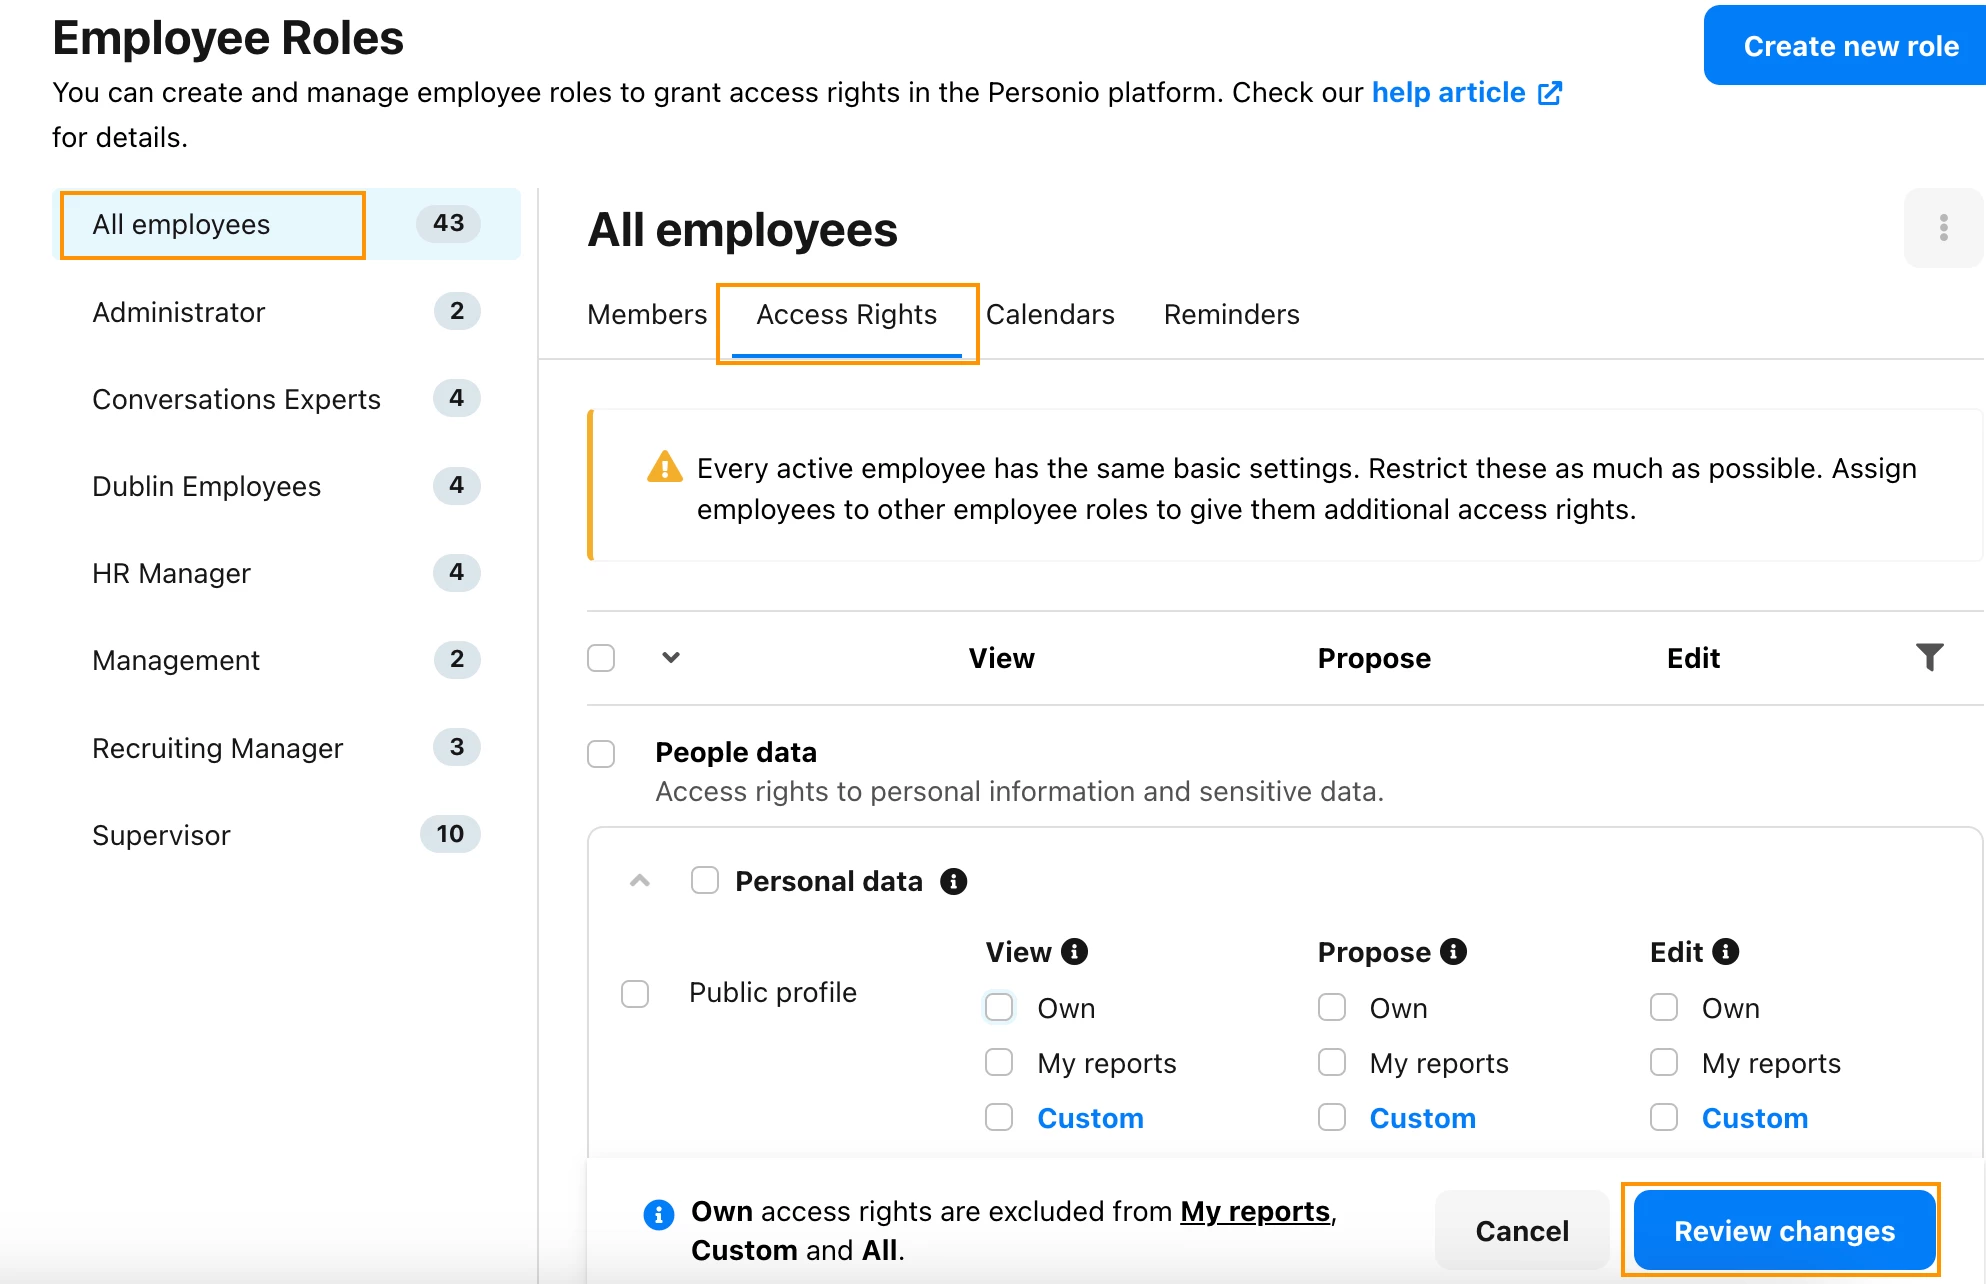Image resolution: width=1986 pixels, height=1284 pixels.
Task: Click the View Custom link
Action: [x=1090, y=1118]
